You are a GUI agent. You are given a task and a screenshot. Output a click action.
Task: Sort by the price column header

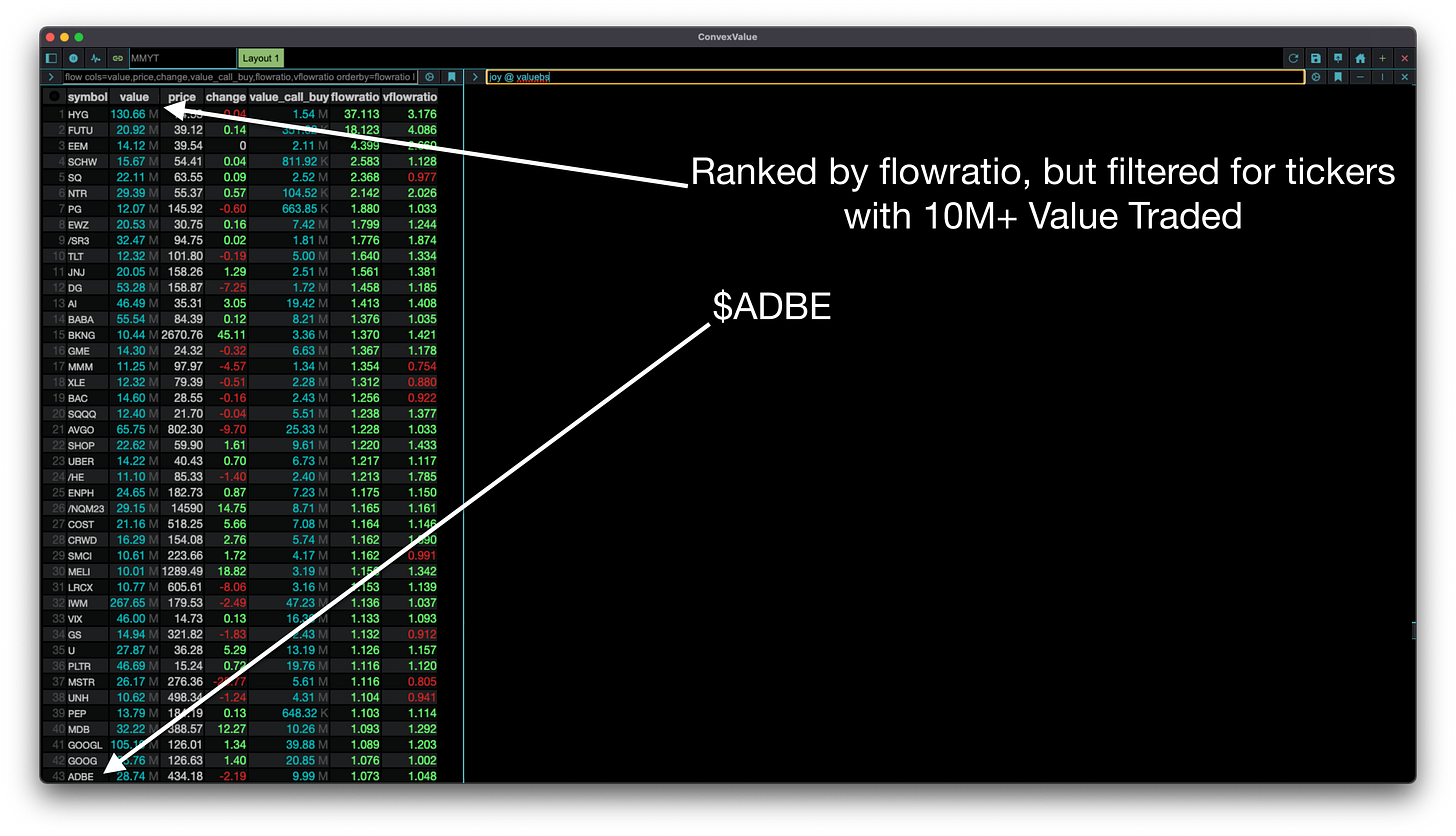coord(182,97)
